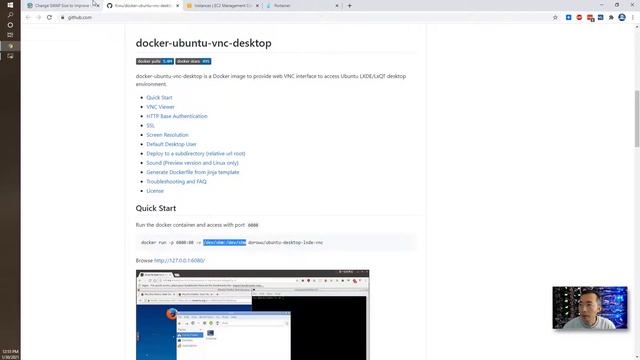The image size is (640, 360).
Task: Open the http://127.0.0.1:6080/ link
Action: coord(179,260)
